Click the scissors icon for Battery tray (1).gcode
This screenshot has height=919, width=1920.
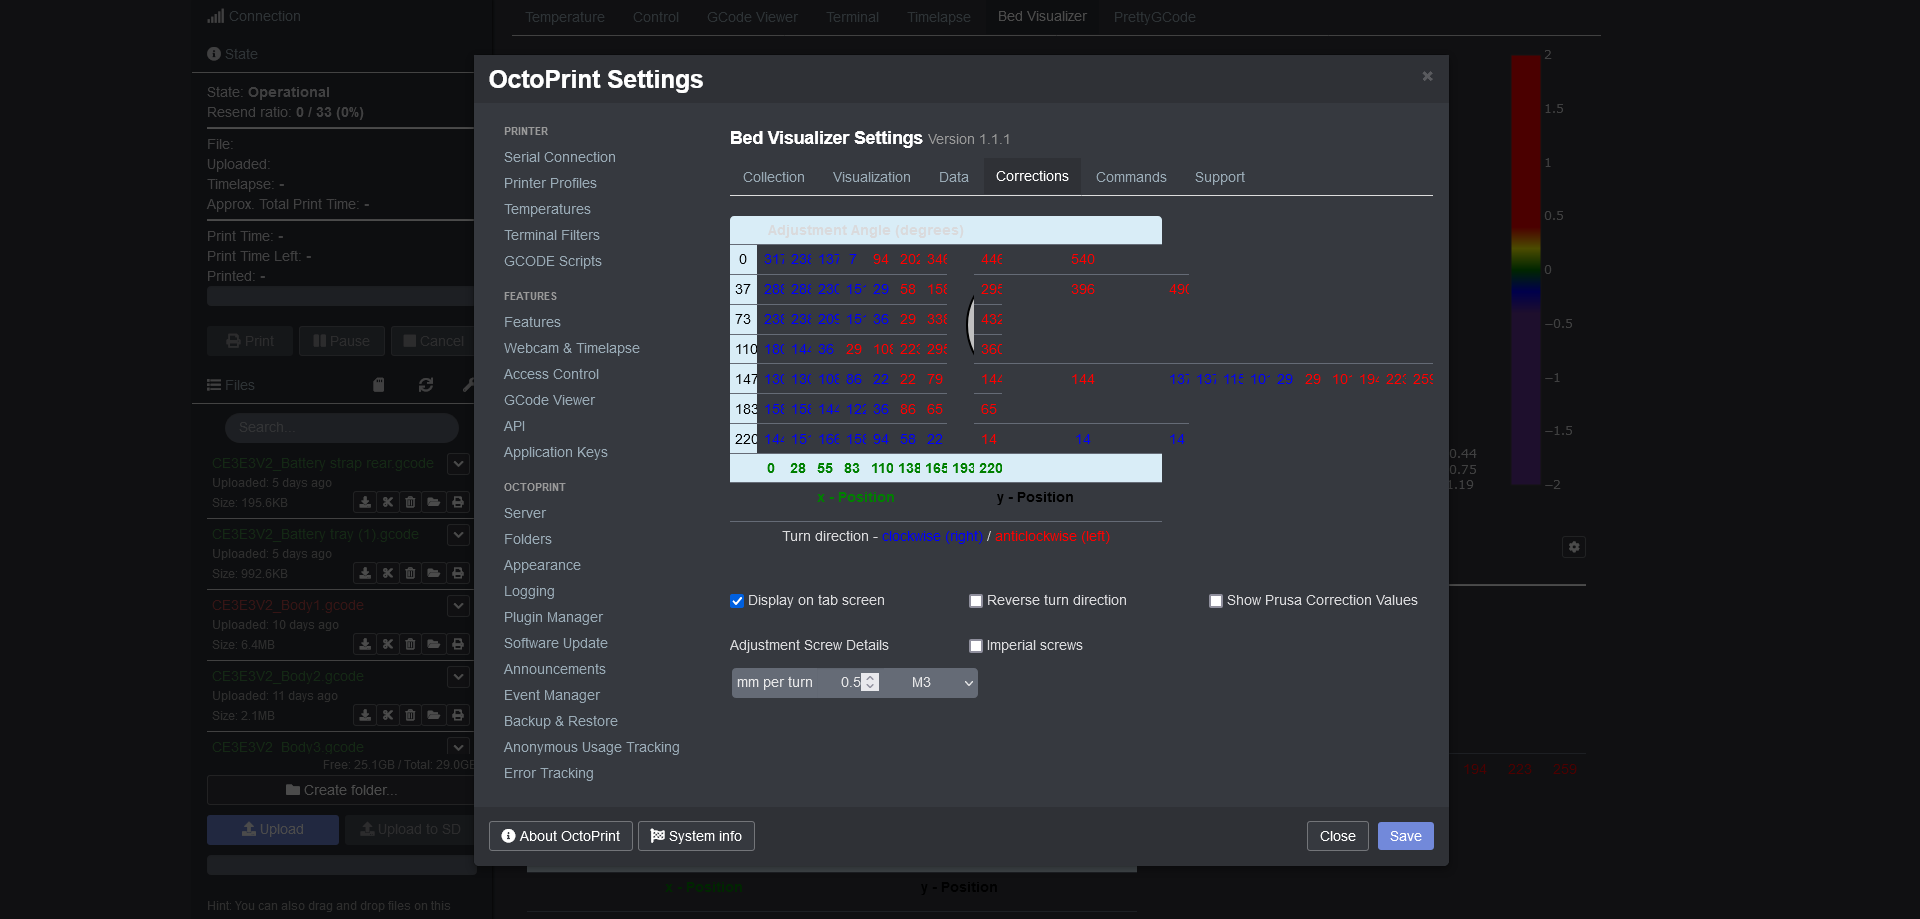coord(388,573)
